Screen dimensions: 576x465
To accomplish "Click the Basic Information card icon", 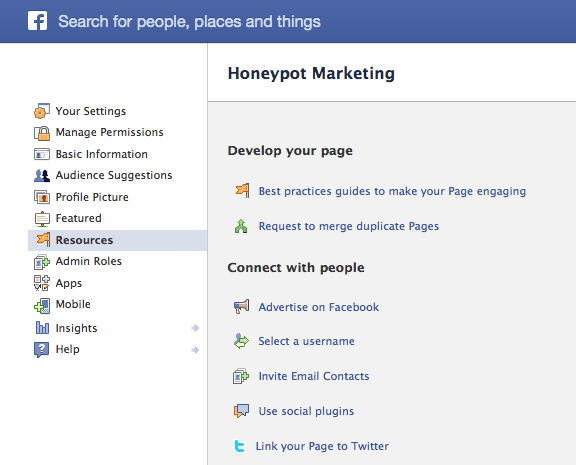I will [x=42, y=154].
